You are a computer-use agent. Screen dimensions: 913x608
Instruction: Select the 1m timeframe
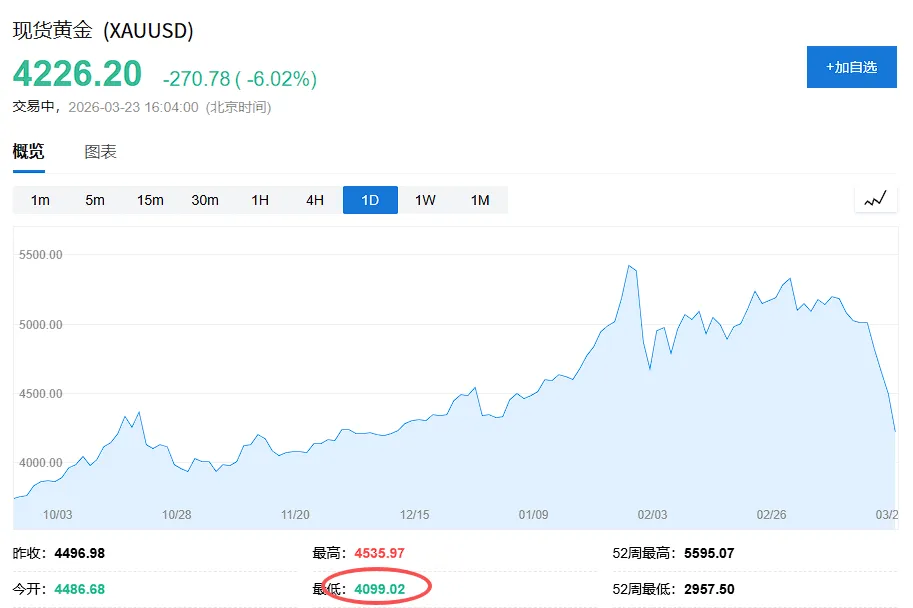click(39, 199)
